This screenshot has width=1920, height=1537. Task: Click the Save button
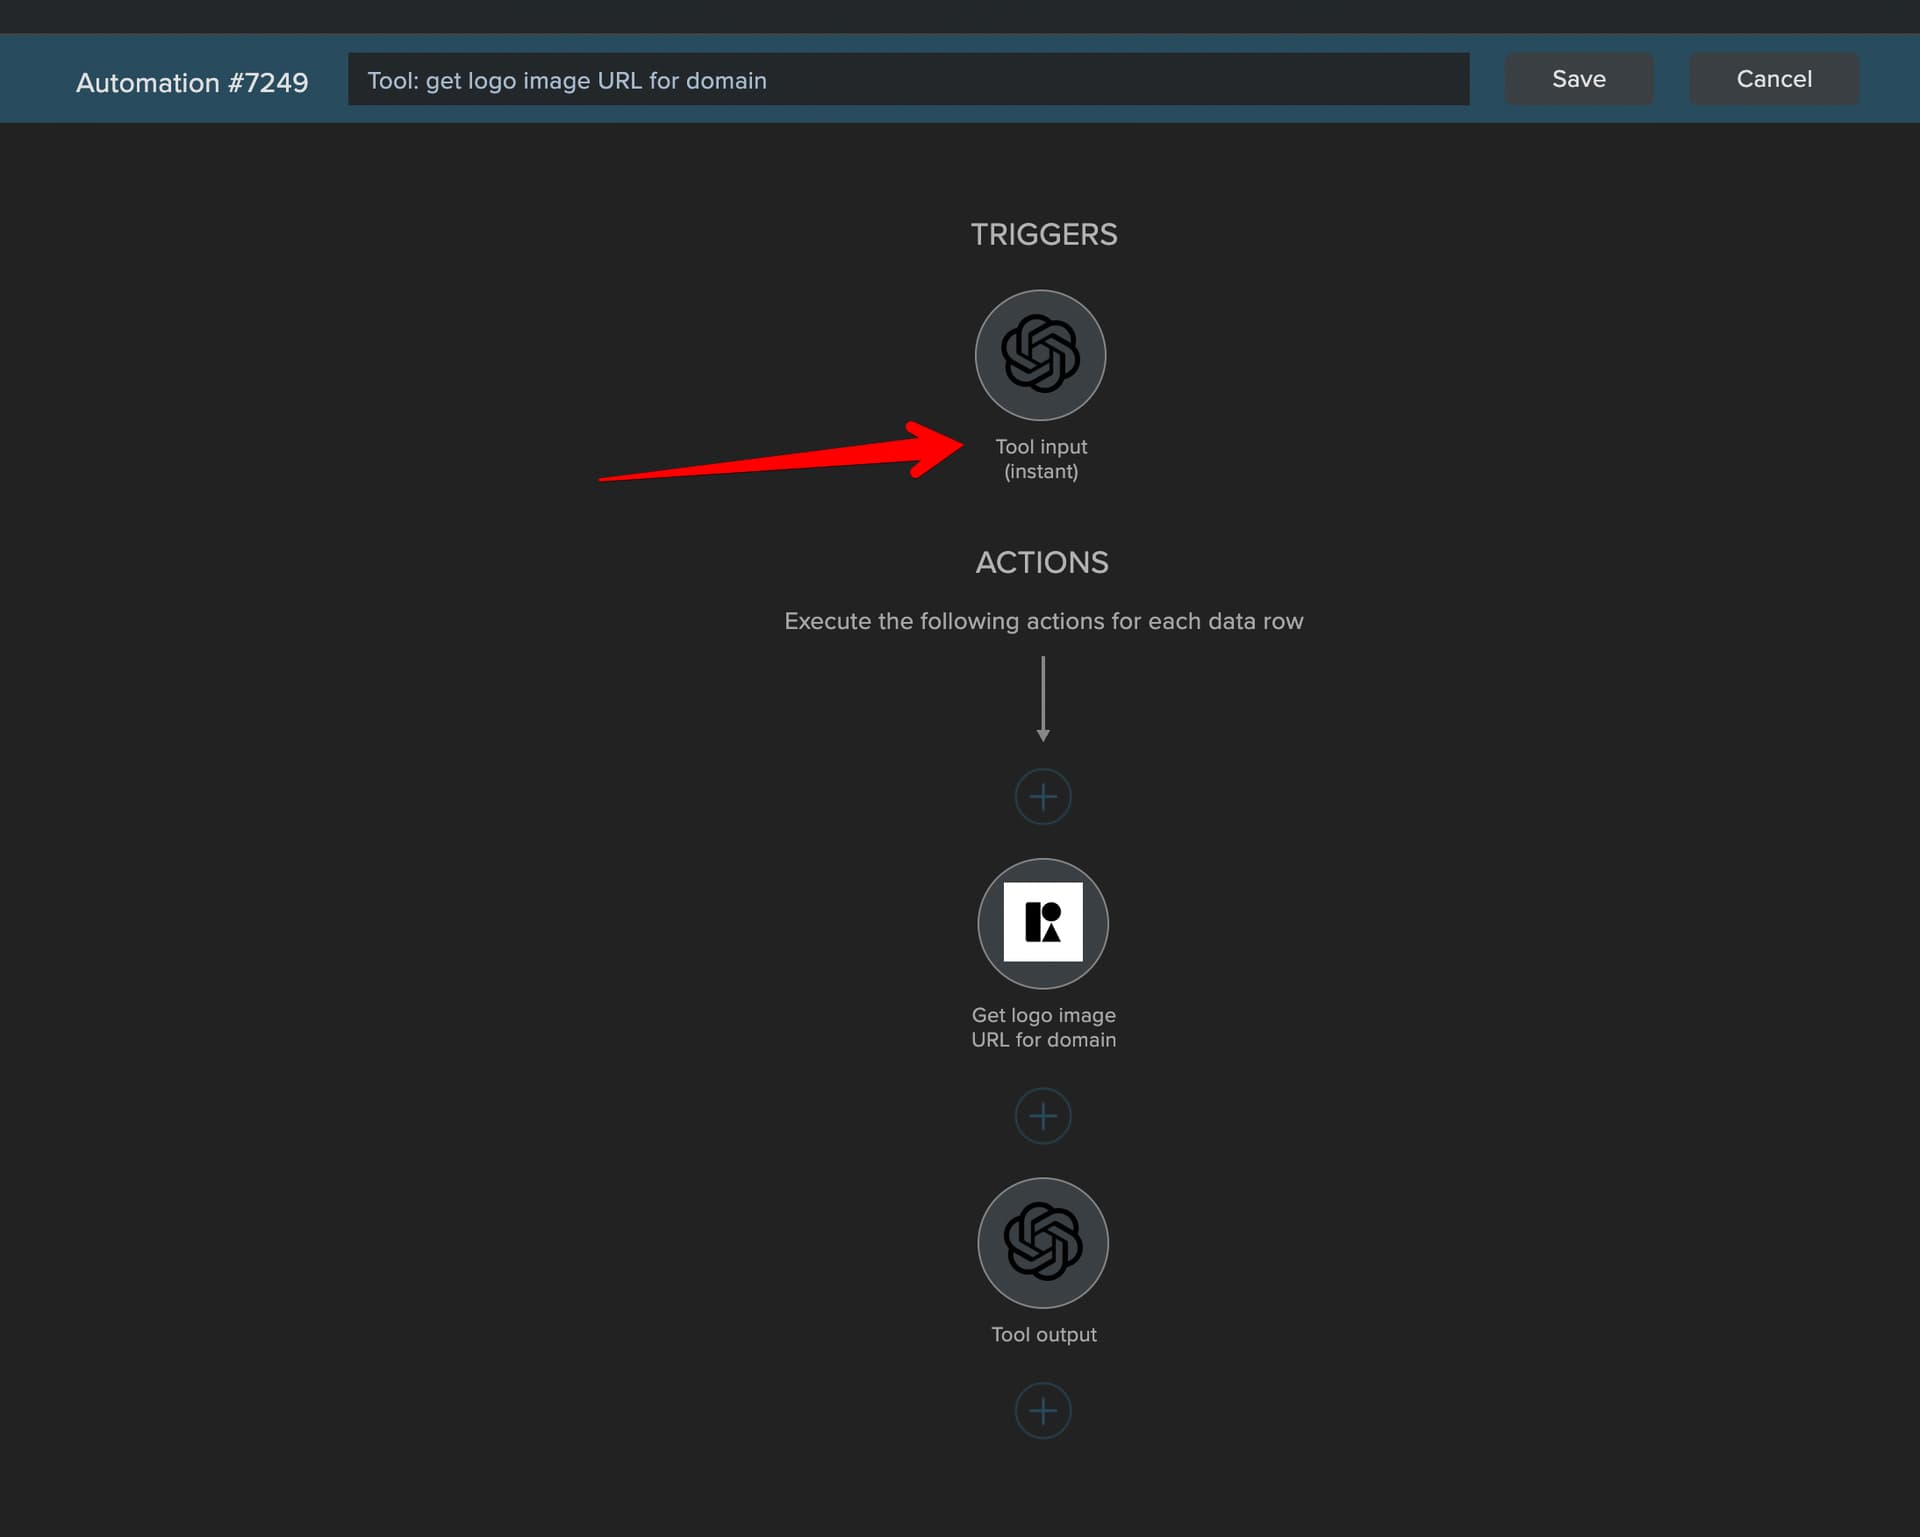point(1579,79)
